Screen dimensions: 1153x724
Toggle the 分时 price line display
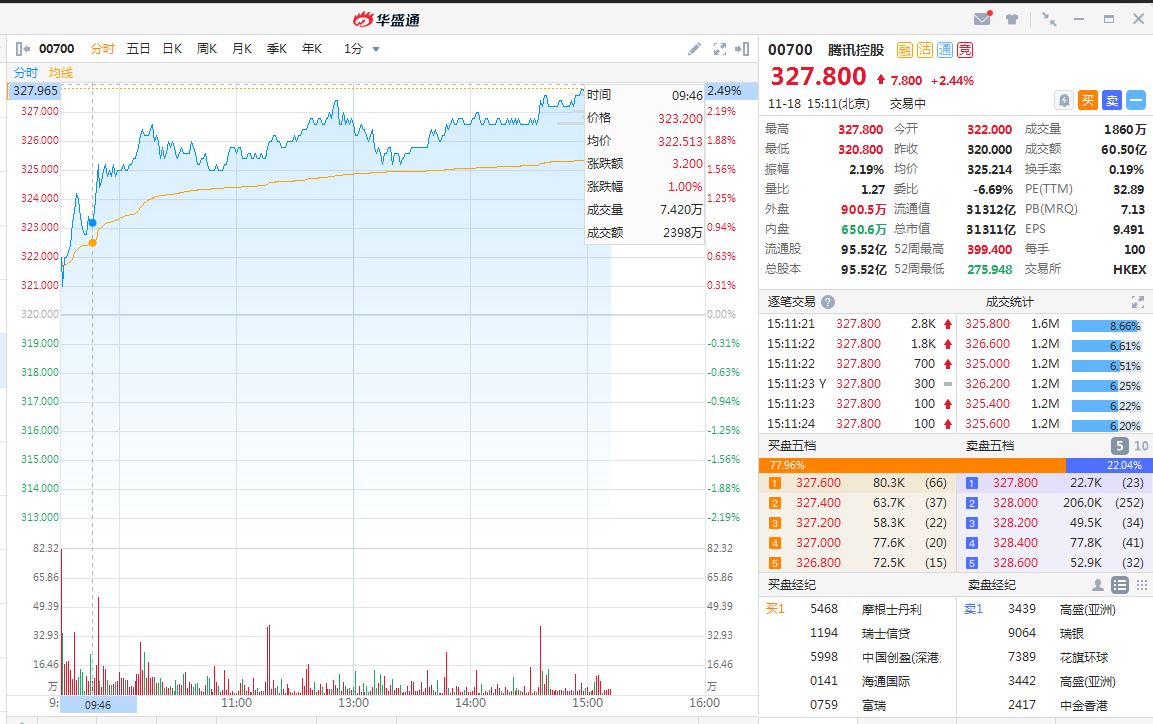(x=26, y=72)
